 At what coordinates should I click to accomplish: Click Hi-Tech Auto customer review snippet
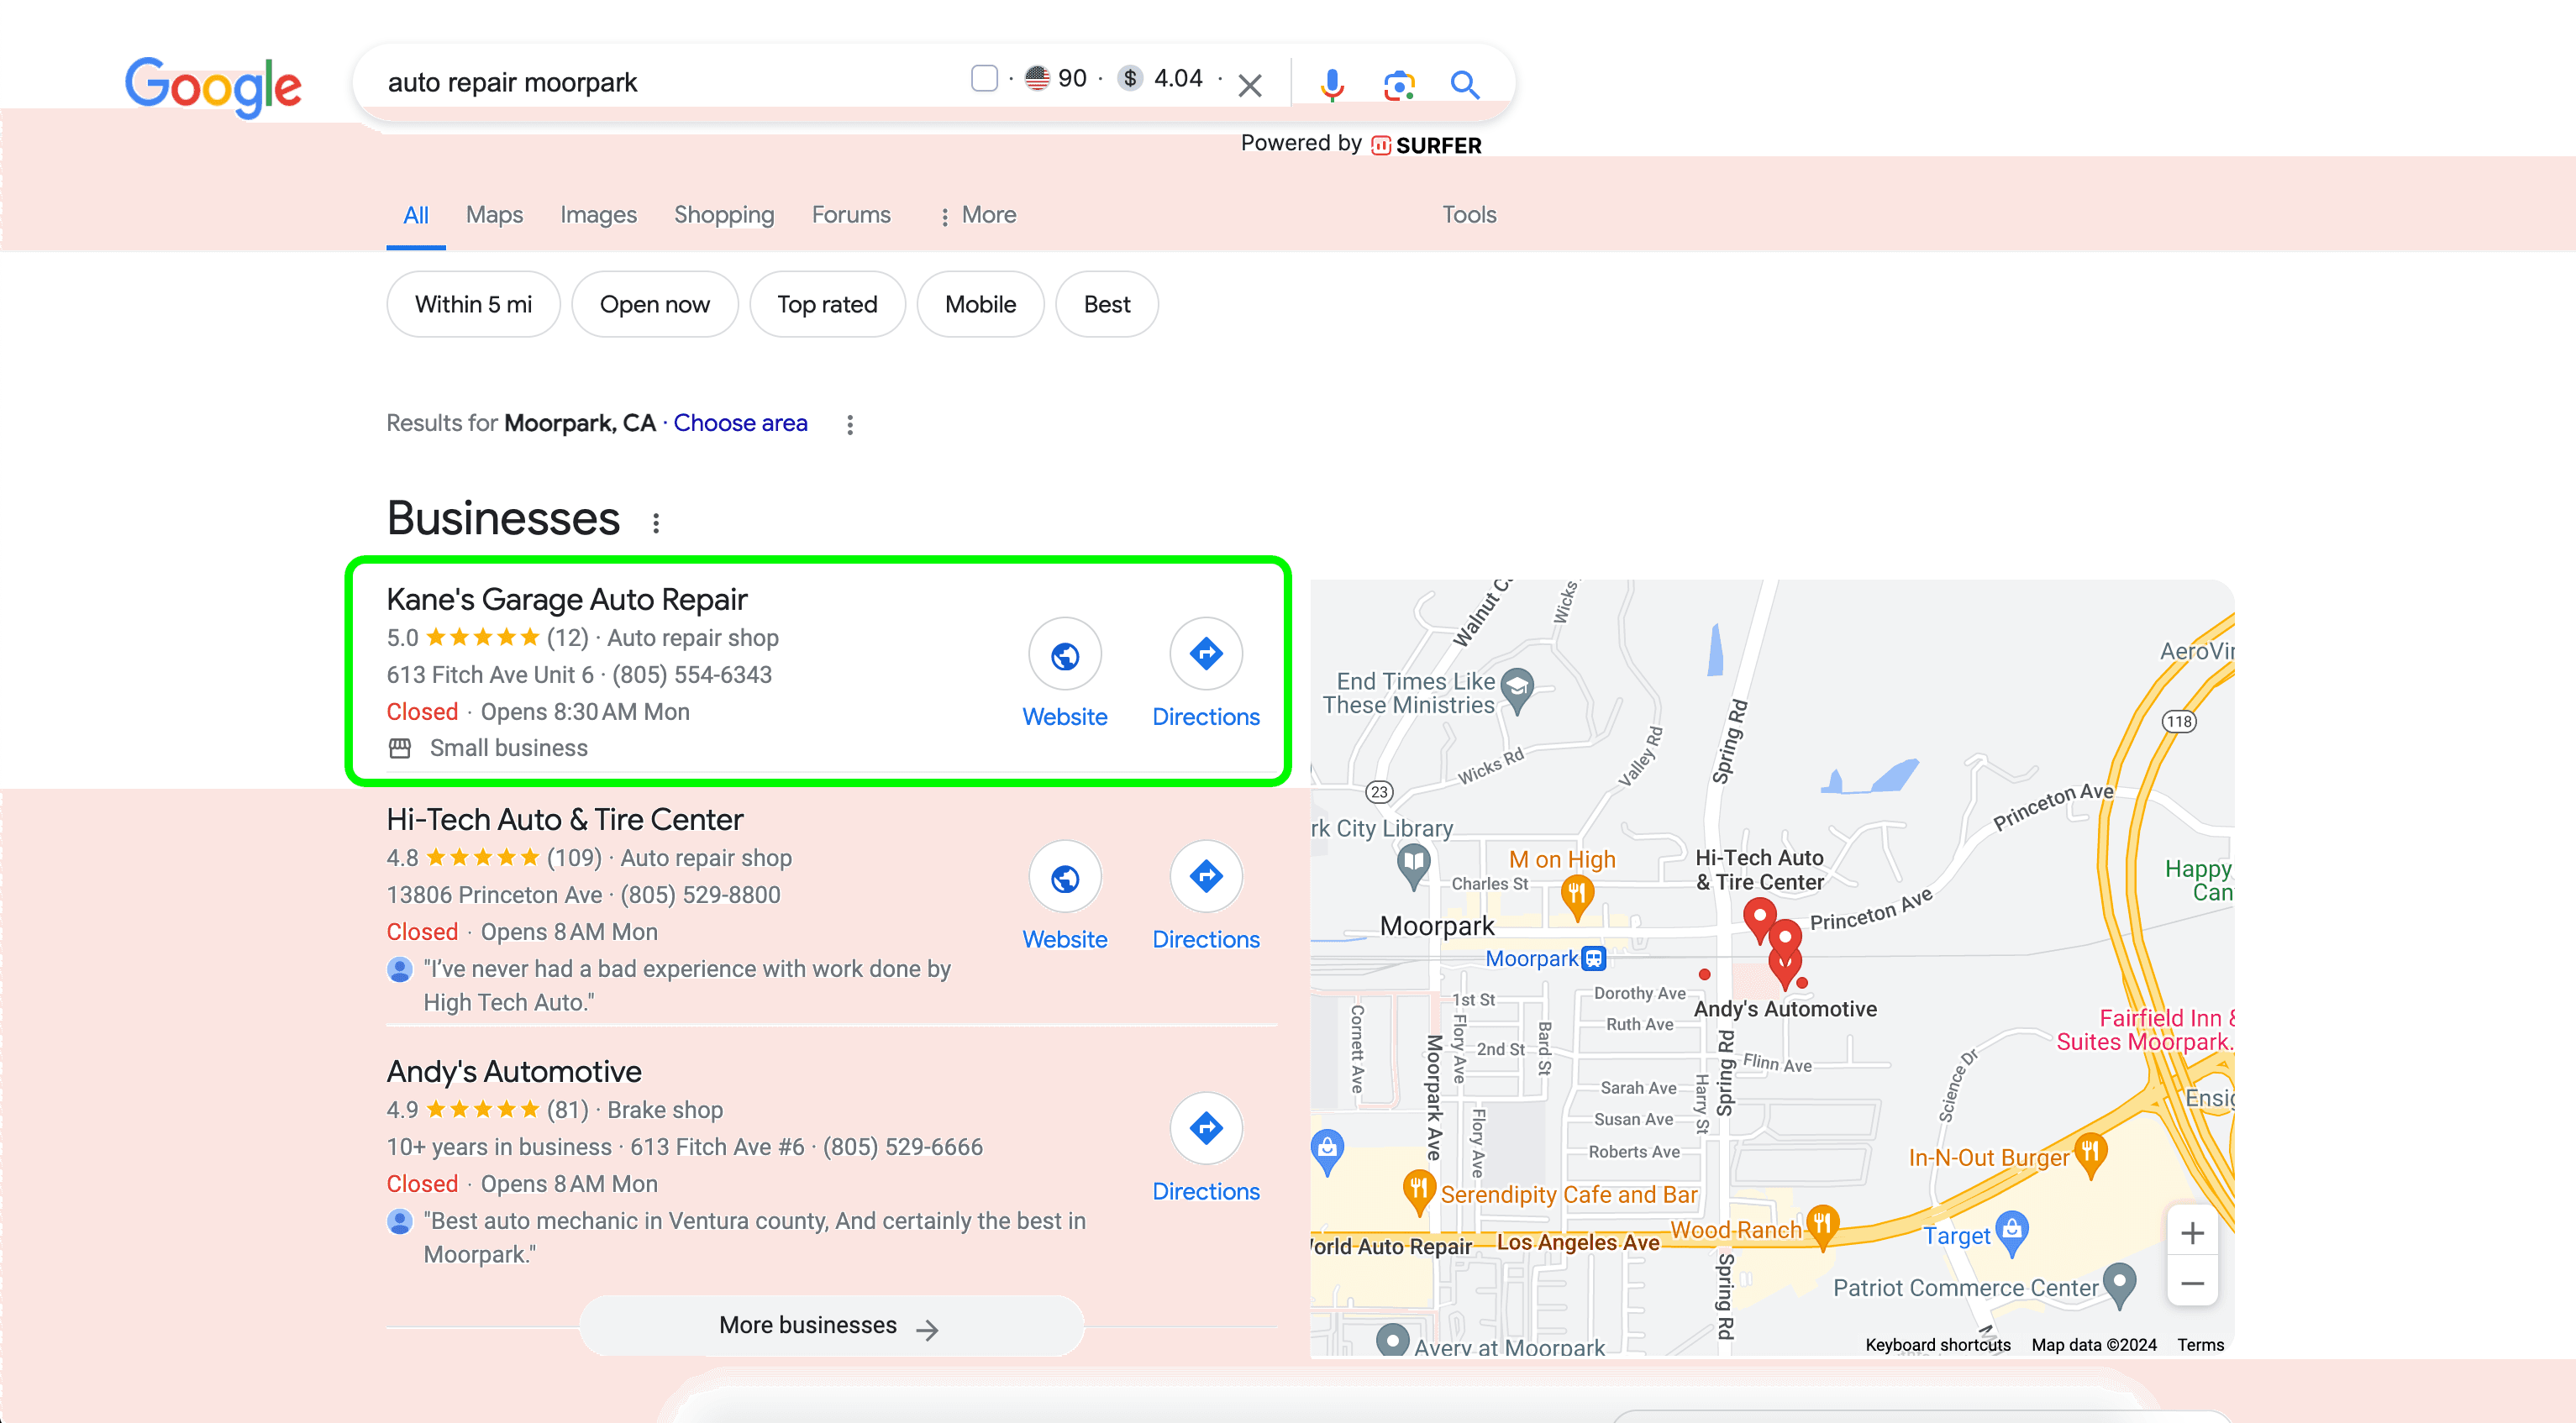click(686, 985)
